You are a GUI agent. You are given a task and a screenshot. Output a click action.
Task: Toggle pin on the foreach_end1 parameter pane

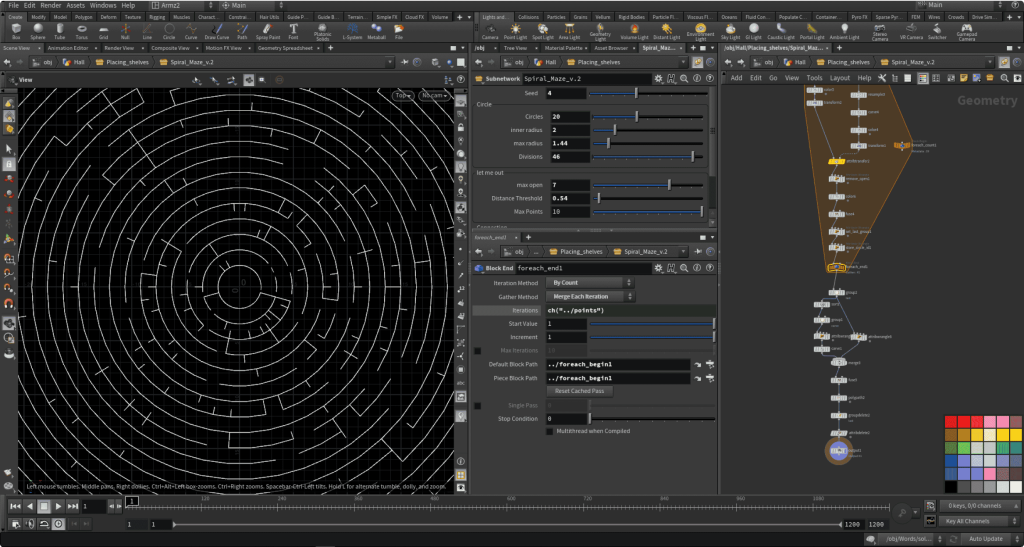click(x=697, y=251)
